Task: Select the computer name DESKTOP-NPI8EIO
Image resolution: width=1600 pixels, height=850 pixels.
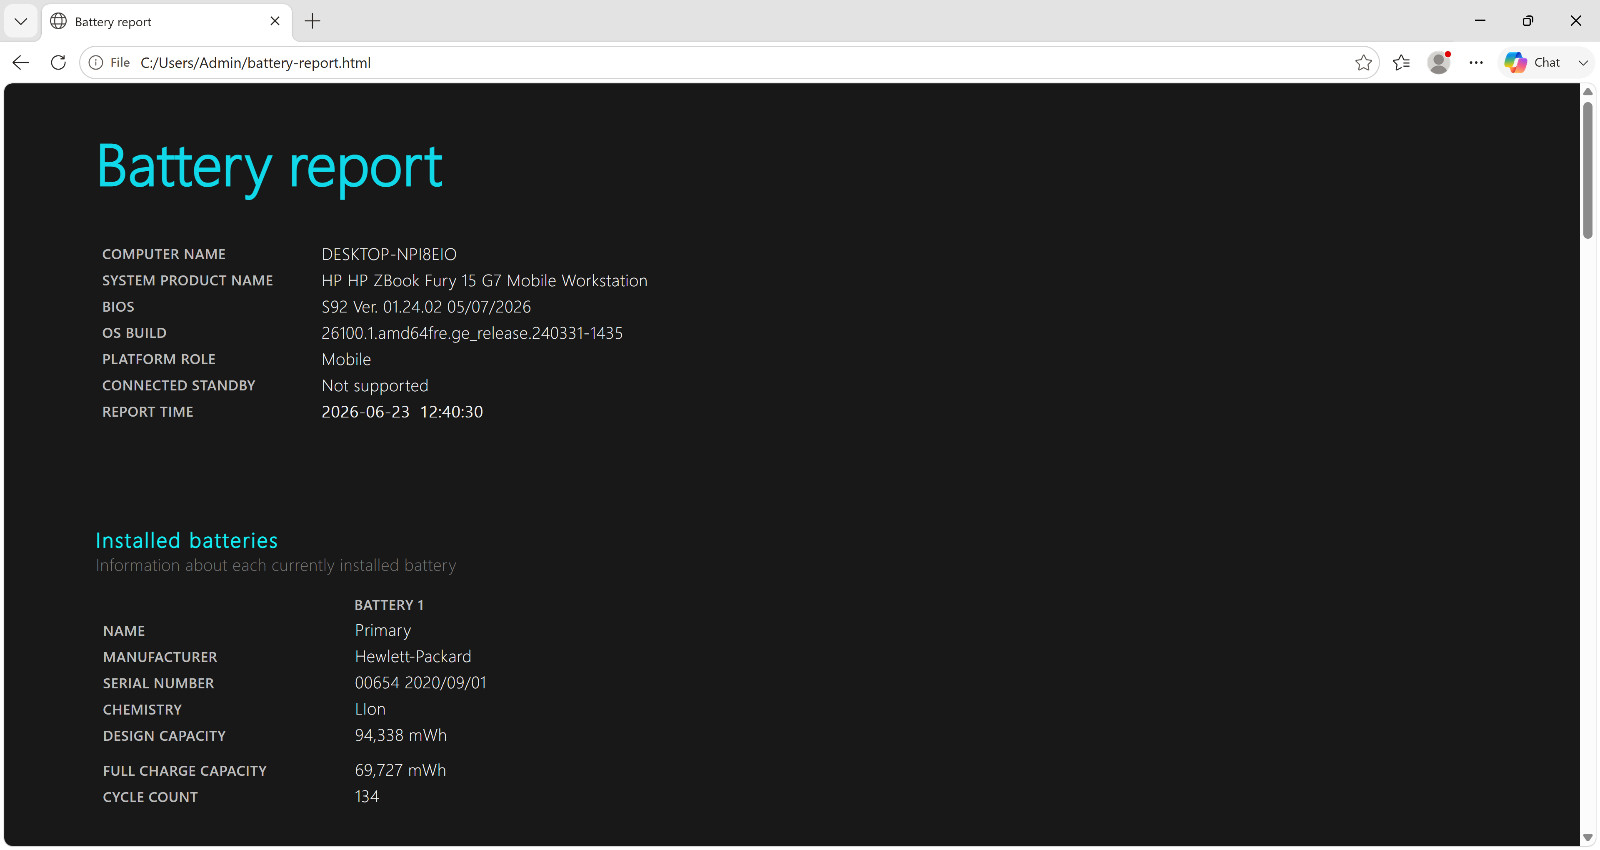Action: click(389, 254)
